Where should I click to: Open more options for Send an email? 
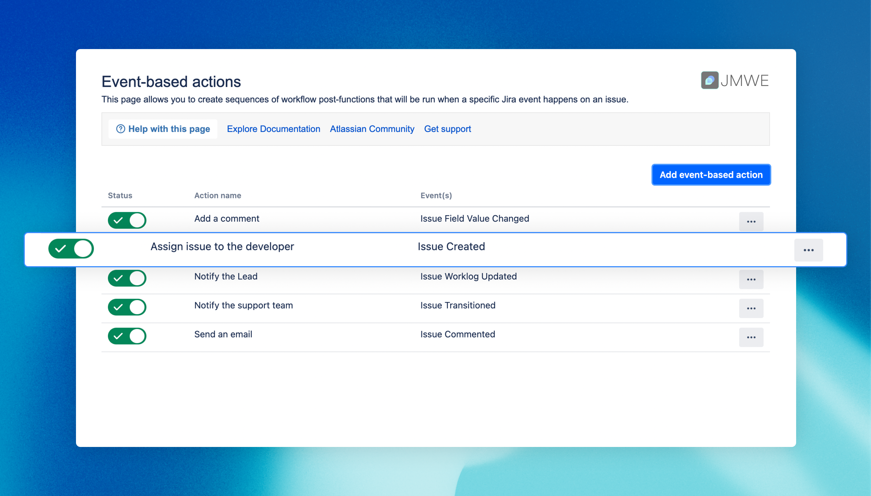(751, 337)
